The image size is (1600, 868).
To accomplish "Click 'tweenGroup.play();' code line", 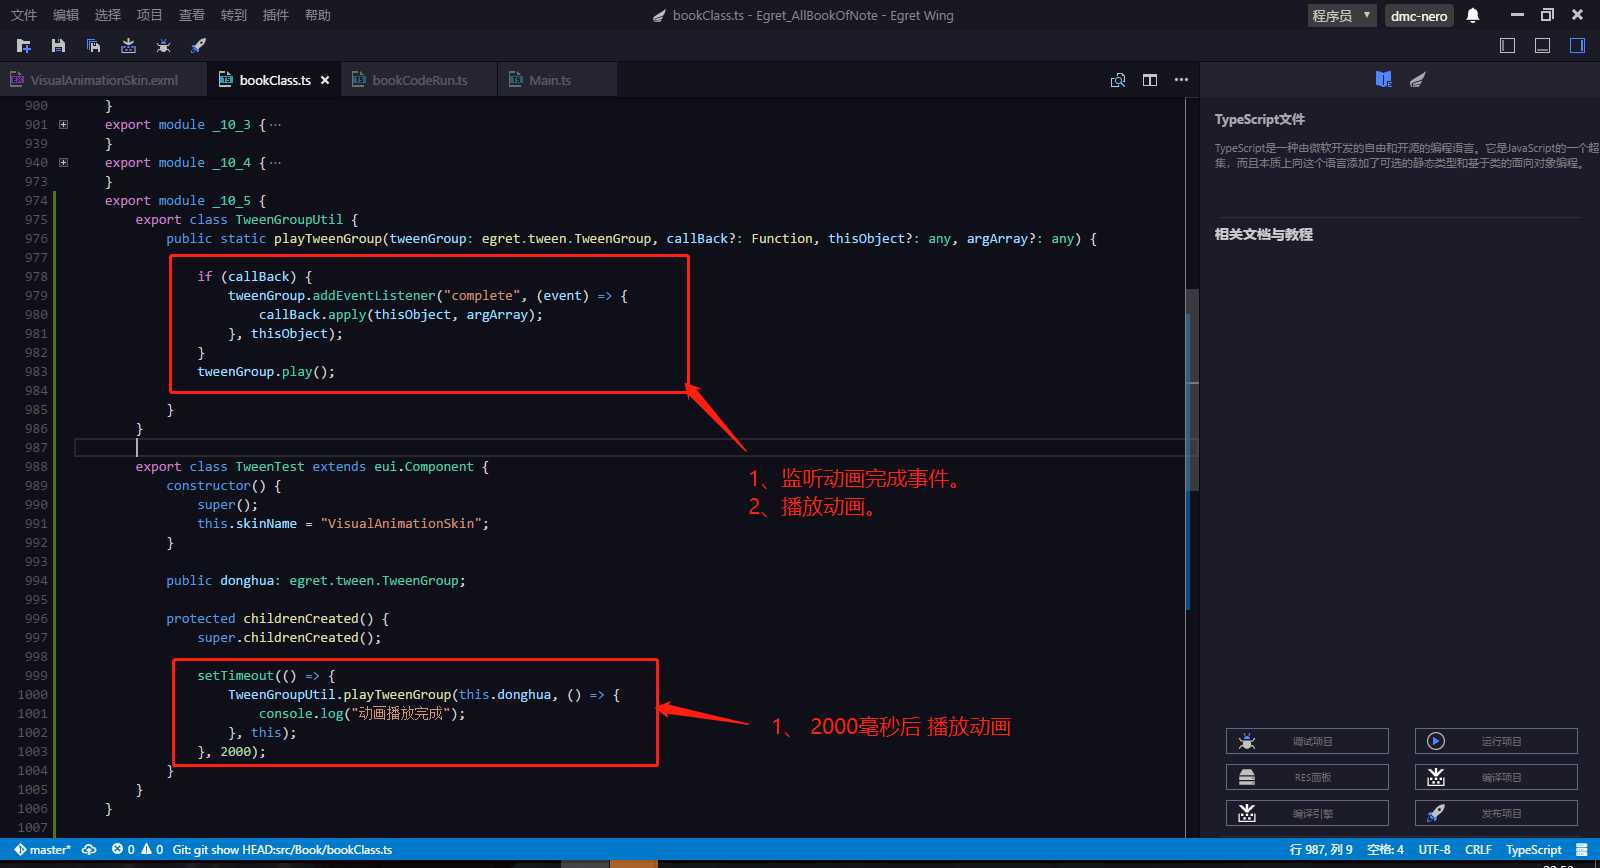I will [x=266, y=372].
